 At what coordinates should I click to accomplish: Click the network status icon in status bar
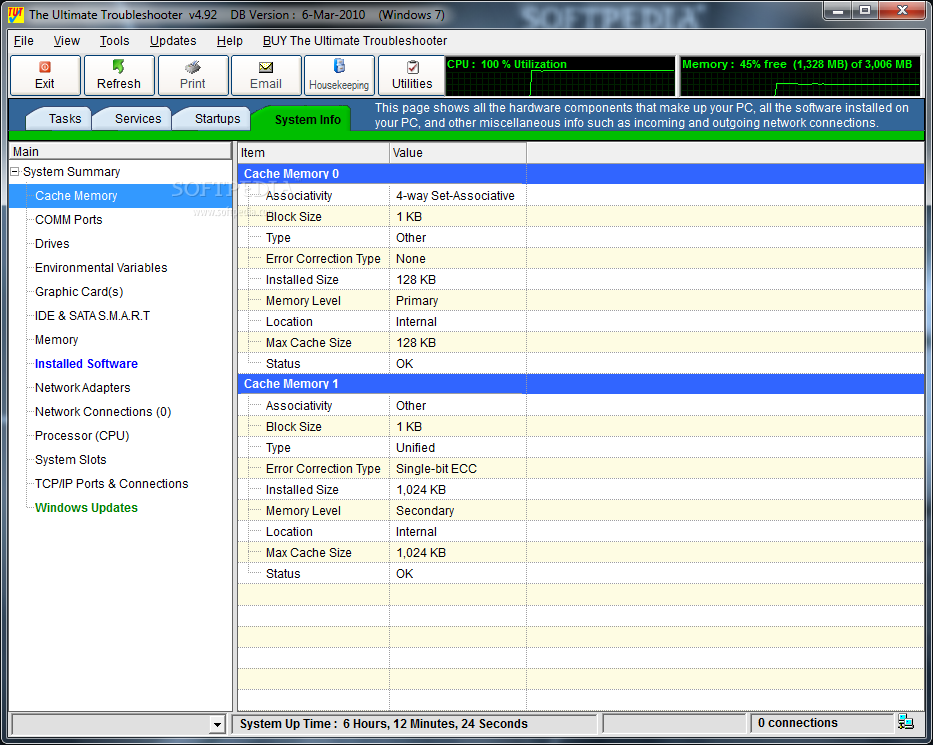(x=906, y=722)
